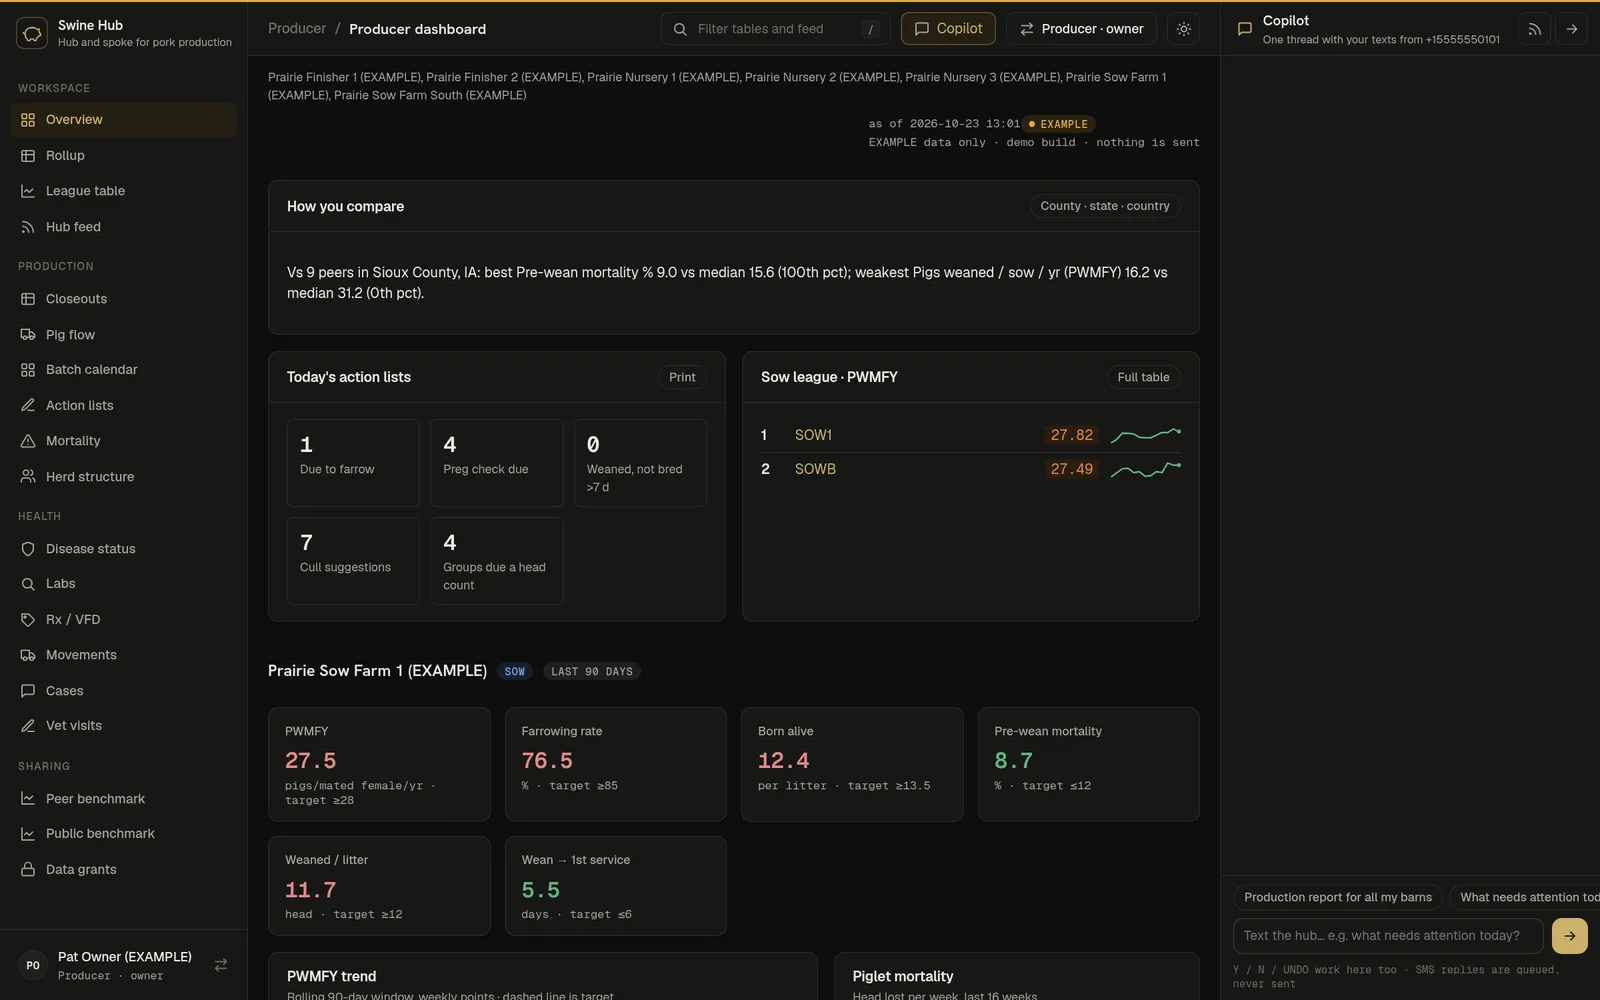Click the LAST 90 DAYS badge
Screen dimensions: 1600x1000
coord(592,672)
